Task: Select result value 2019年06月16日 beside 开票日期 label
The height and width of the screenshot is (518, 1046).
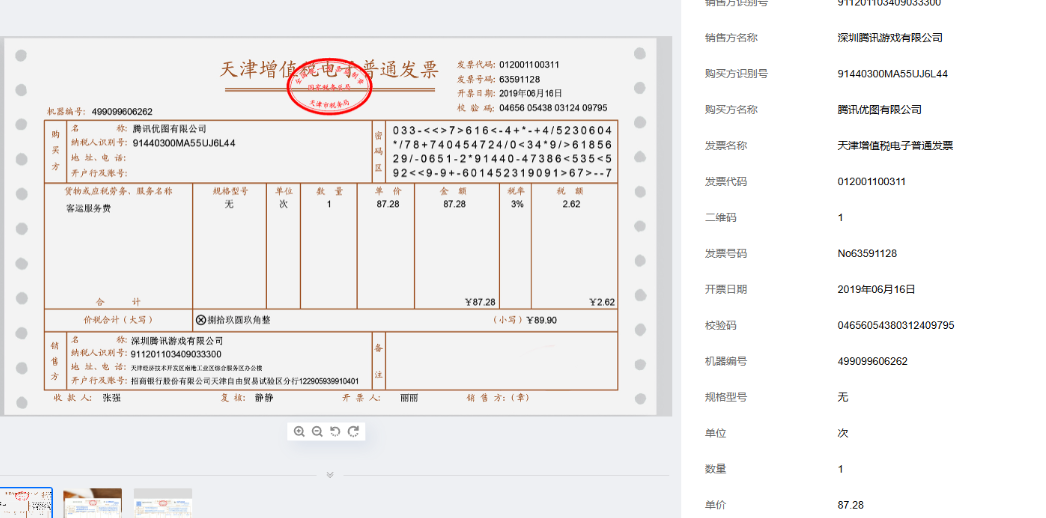Action: pos(877,289)
